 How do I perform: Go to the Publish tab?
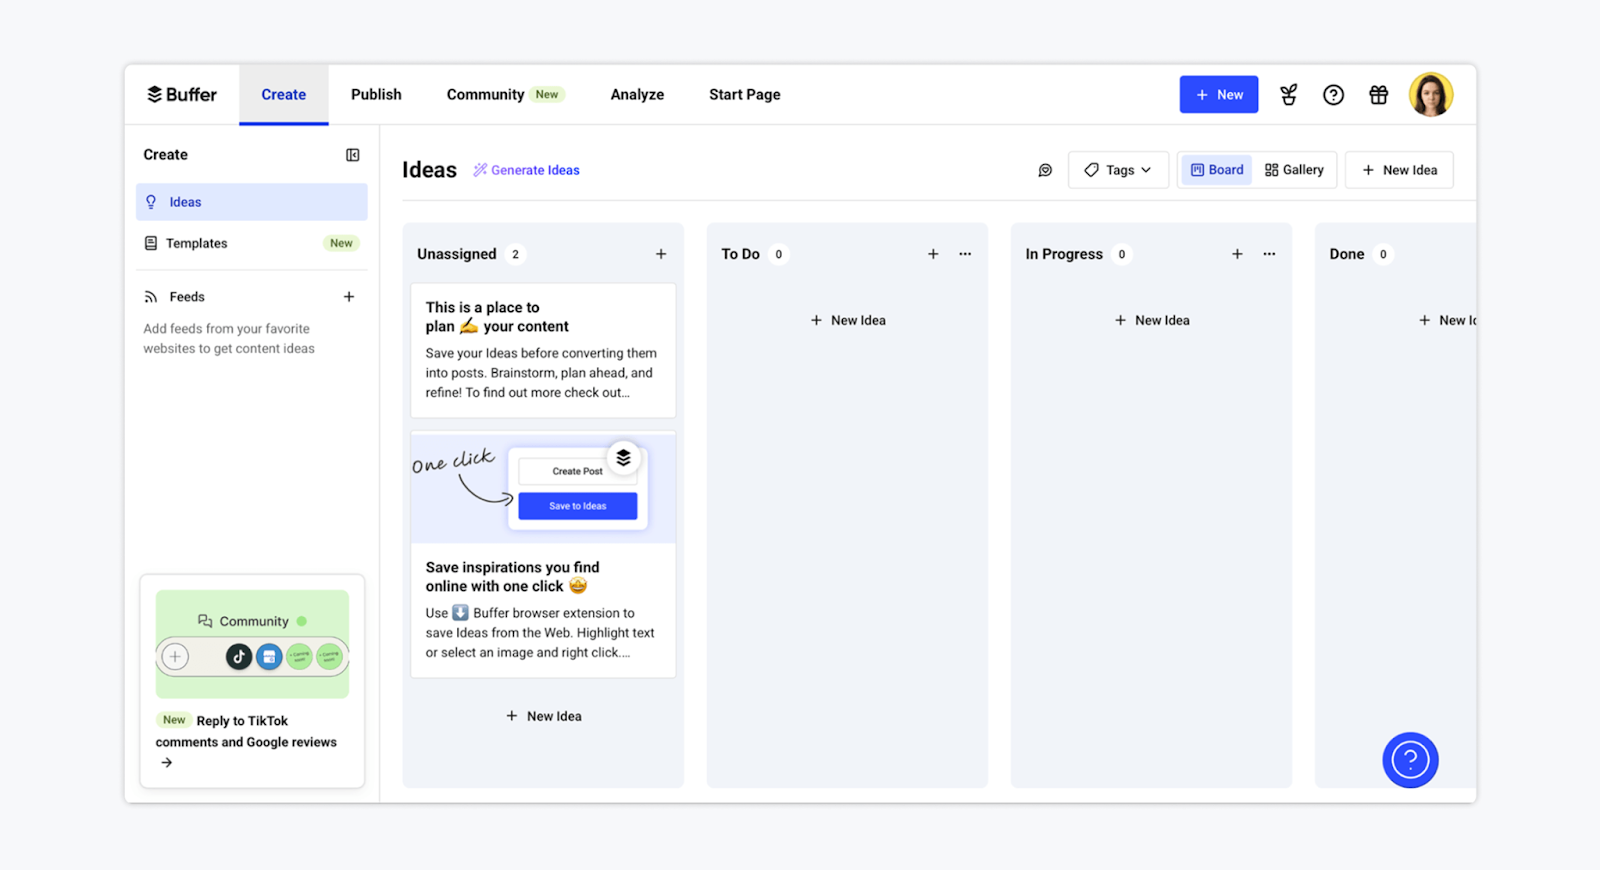(376, 95)
